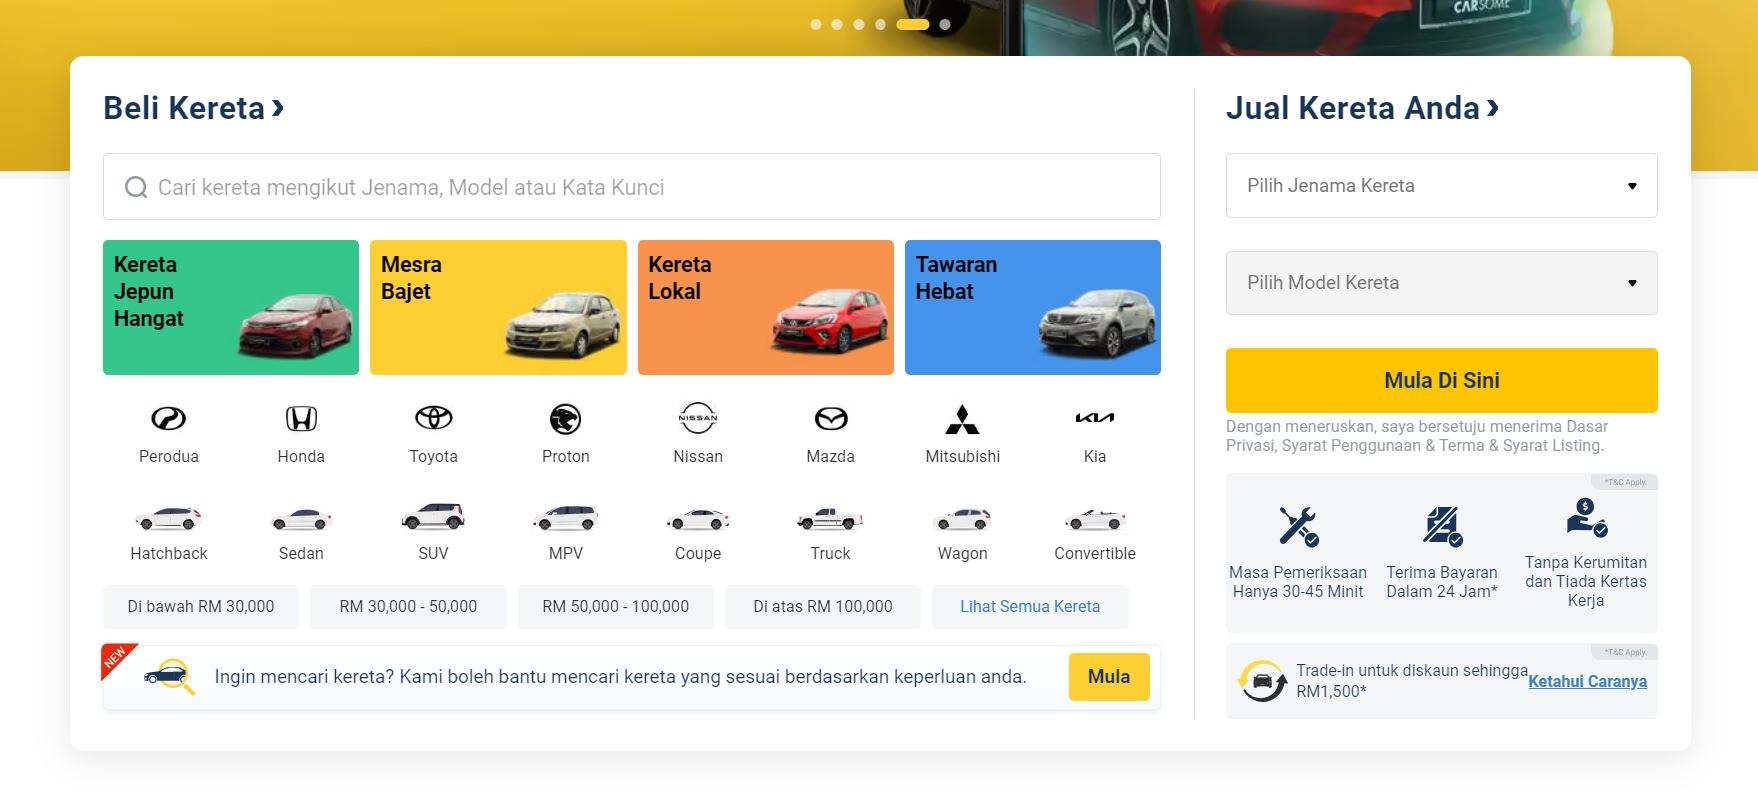Select the Hatchback body type icon
Image resolution: width=1758 pixels, height=791 pixels.
pos(168,520)
